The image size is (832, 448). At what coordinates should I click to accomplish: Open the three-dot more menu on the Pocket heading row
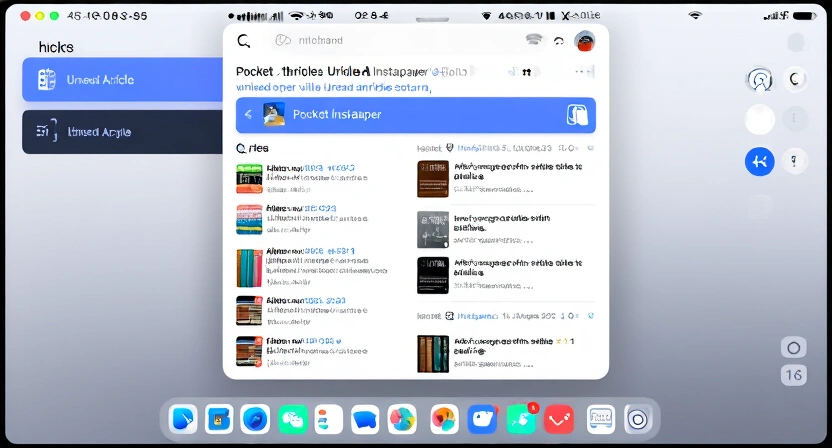click(x=582, y=71)
